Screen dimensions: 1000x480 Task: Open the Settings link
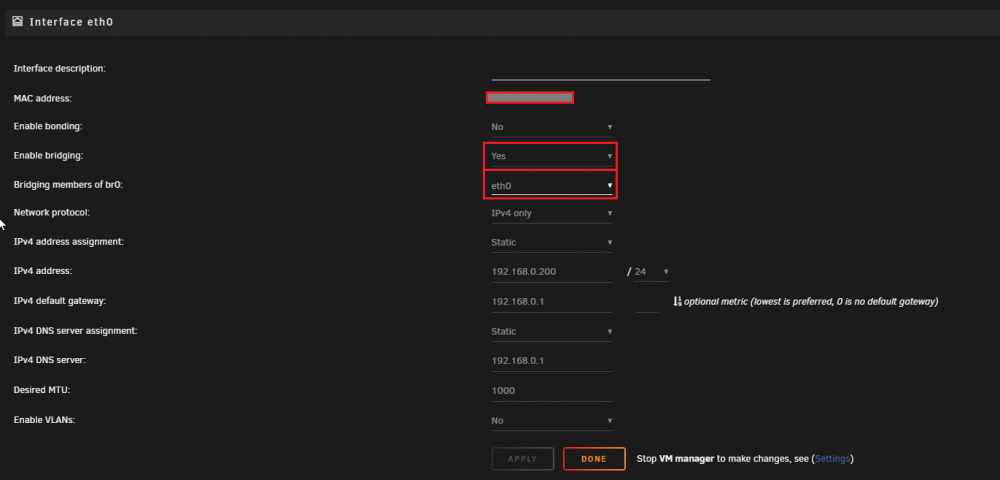(832, 458)
